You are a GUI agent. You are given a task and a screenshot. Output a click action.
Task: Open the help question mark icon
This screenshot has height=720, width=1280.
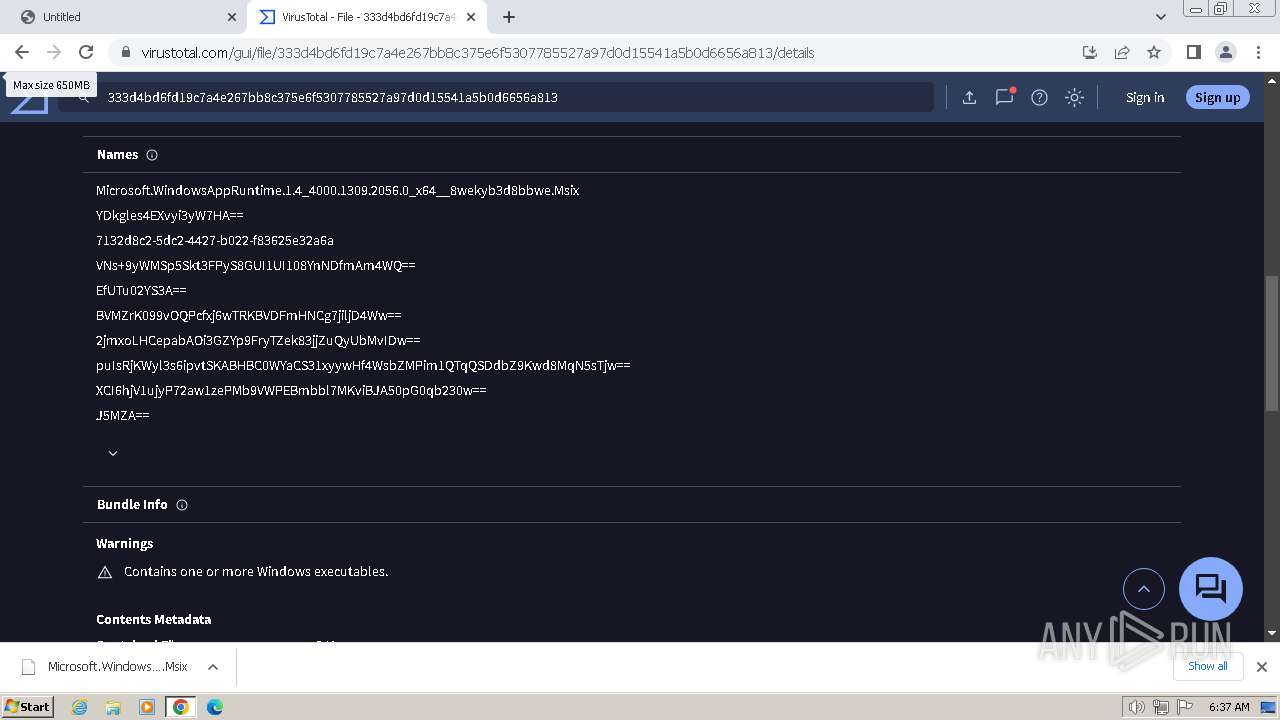coord(1039,97)
